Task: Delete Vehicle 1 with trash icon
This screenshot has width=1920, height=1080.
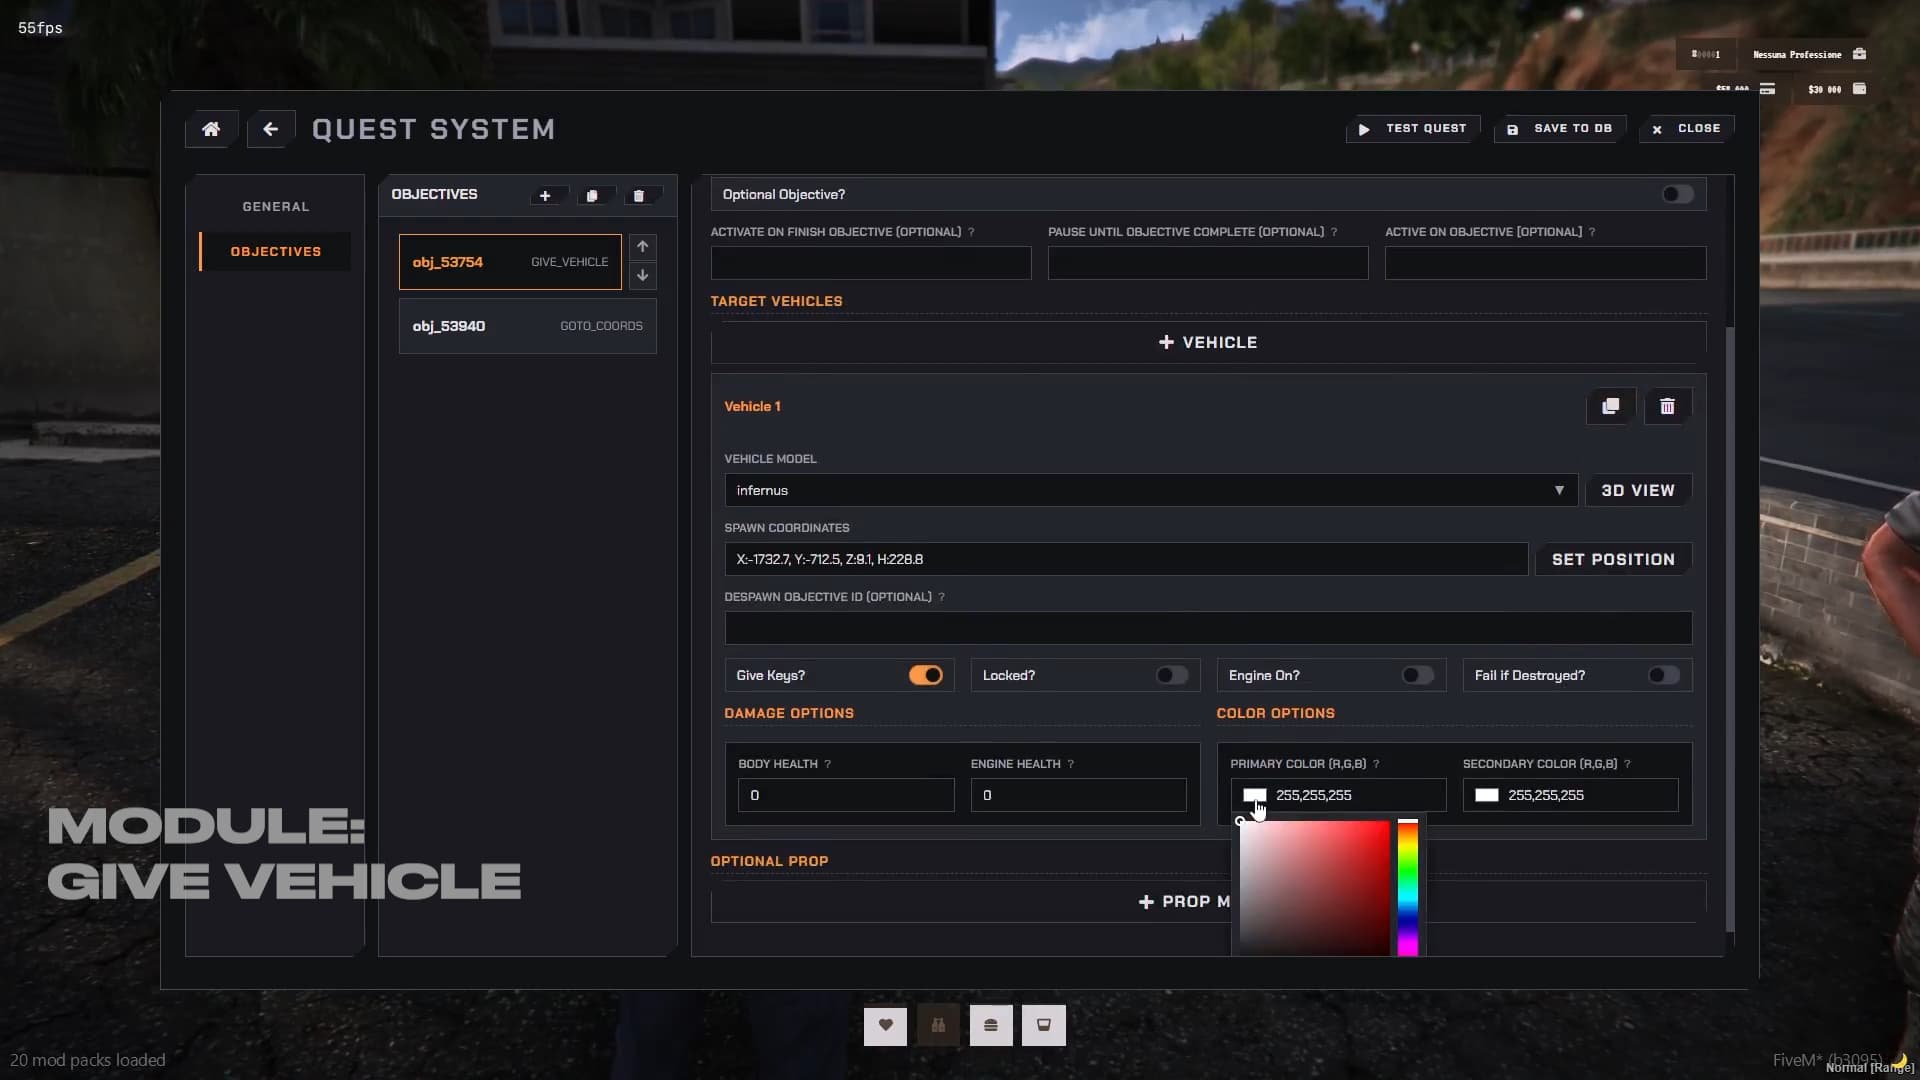Action: (x=1667, y=406)
